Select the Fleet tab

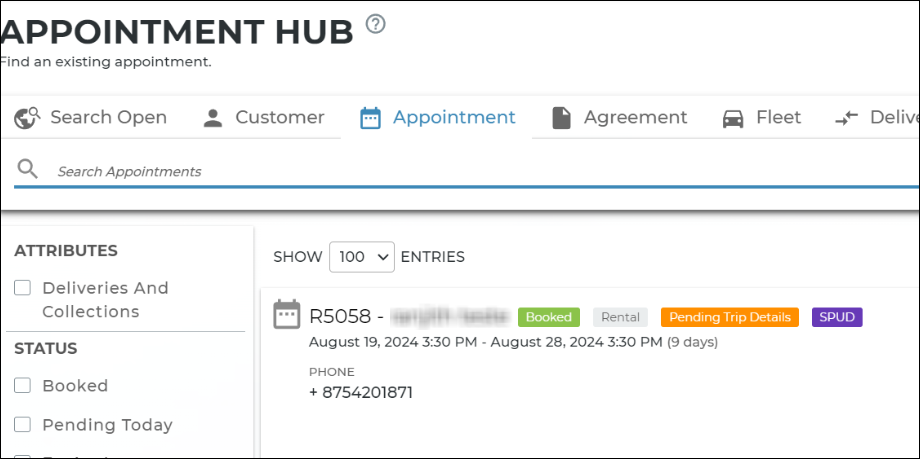pyautogui.click(x=778, y=118)
